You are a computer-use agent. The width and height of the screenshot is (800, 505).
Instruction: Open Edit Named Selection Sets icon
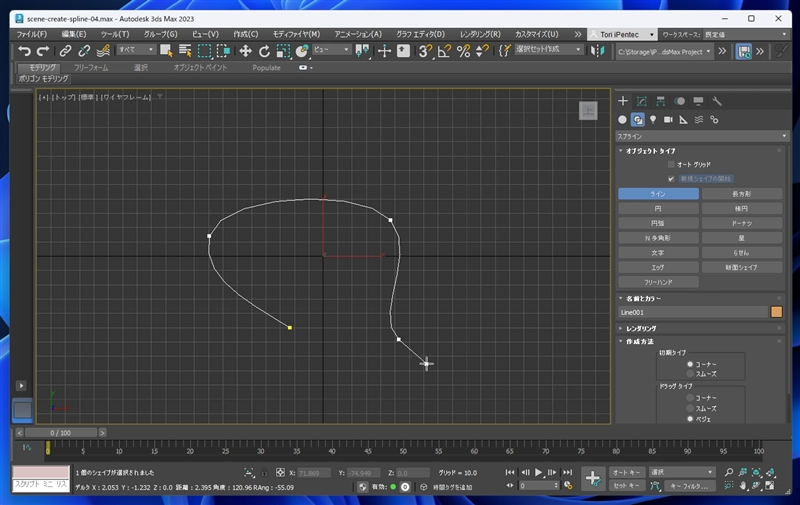pos(504,50)
